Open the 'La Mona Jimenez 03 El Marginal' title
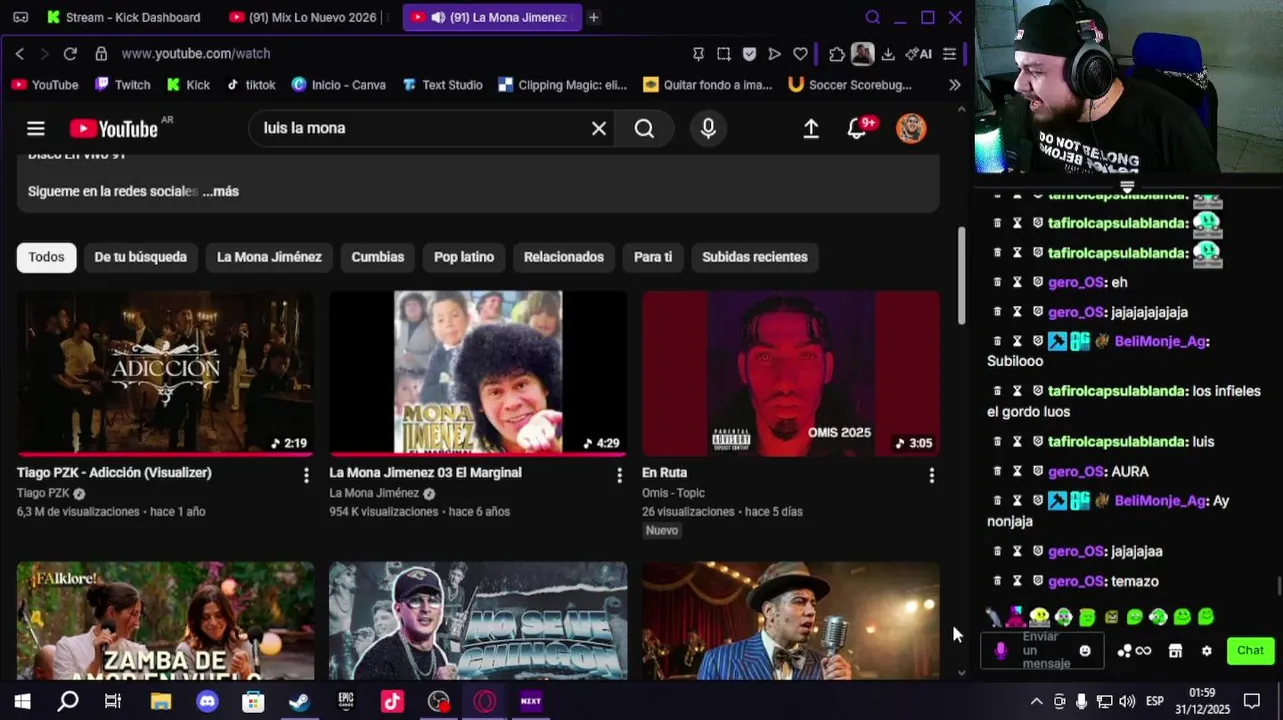Viewport: 1283px width, 720px height. (425, 472)
